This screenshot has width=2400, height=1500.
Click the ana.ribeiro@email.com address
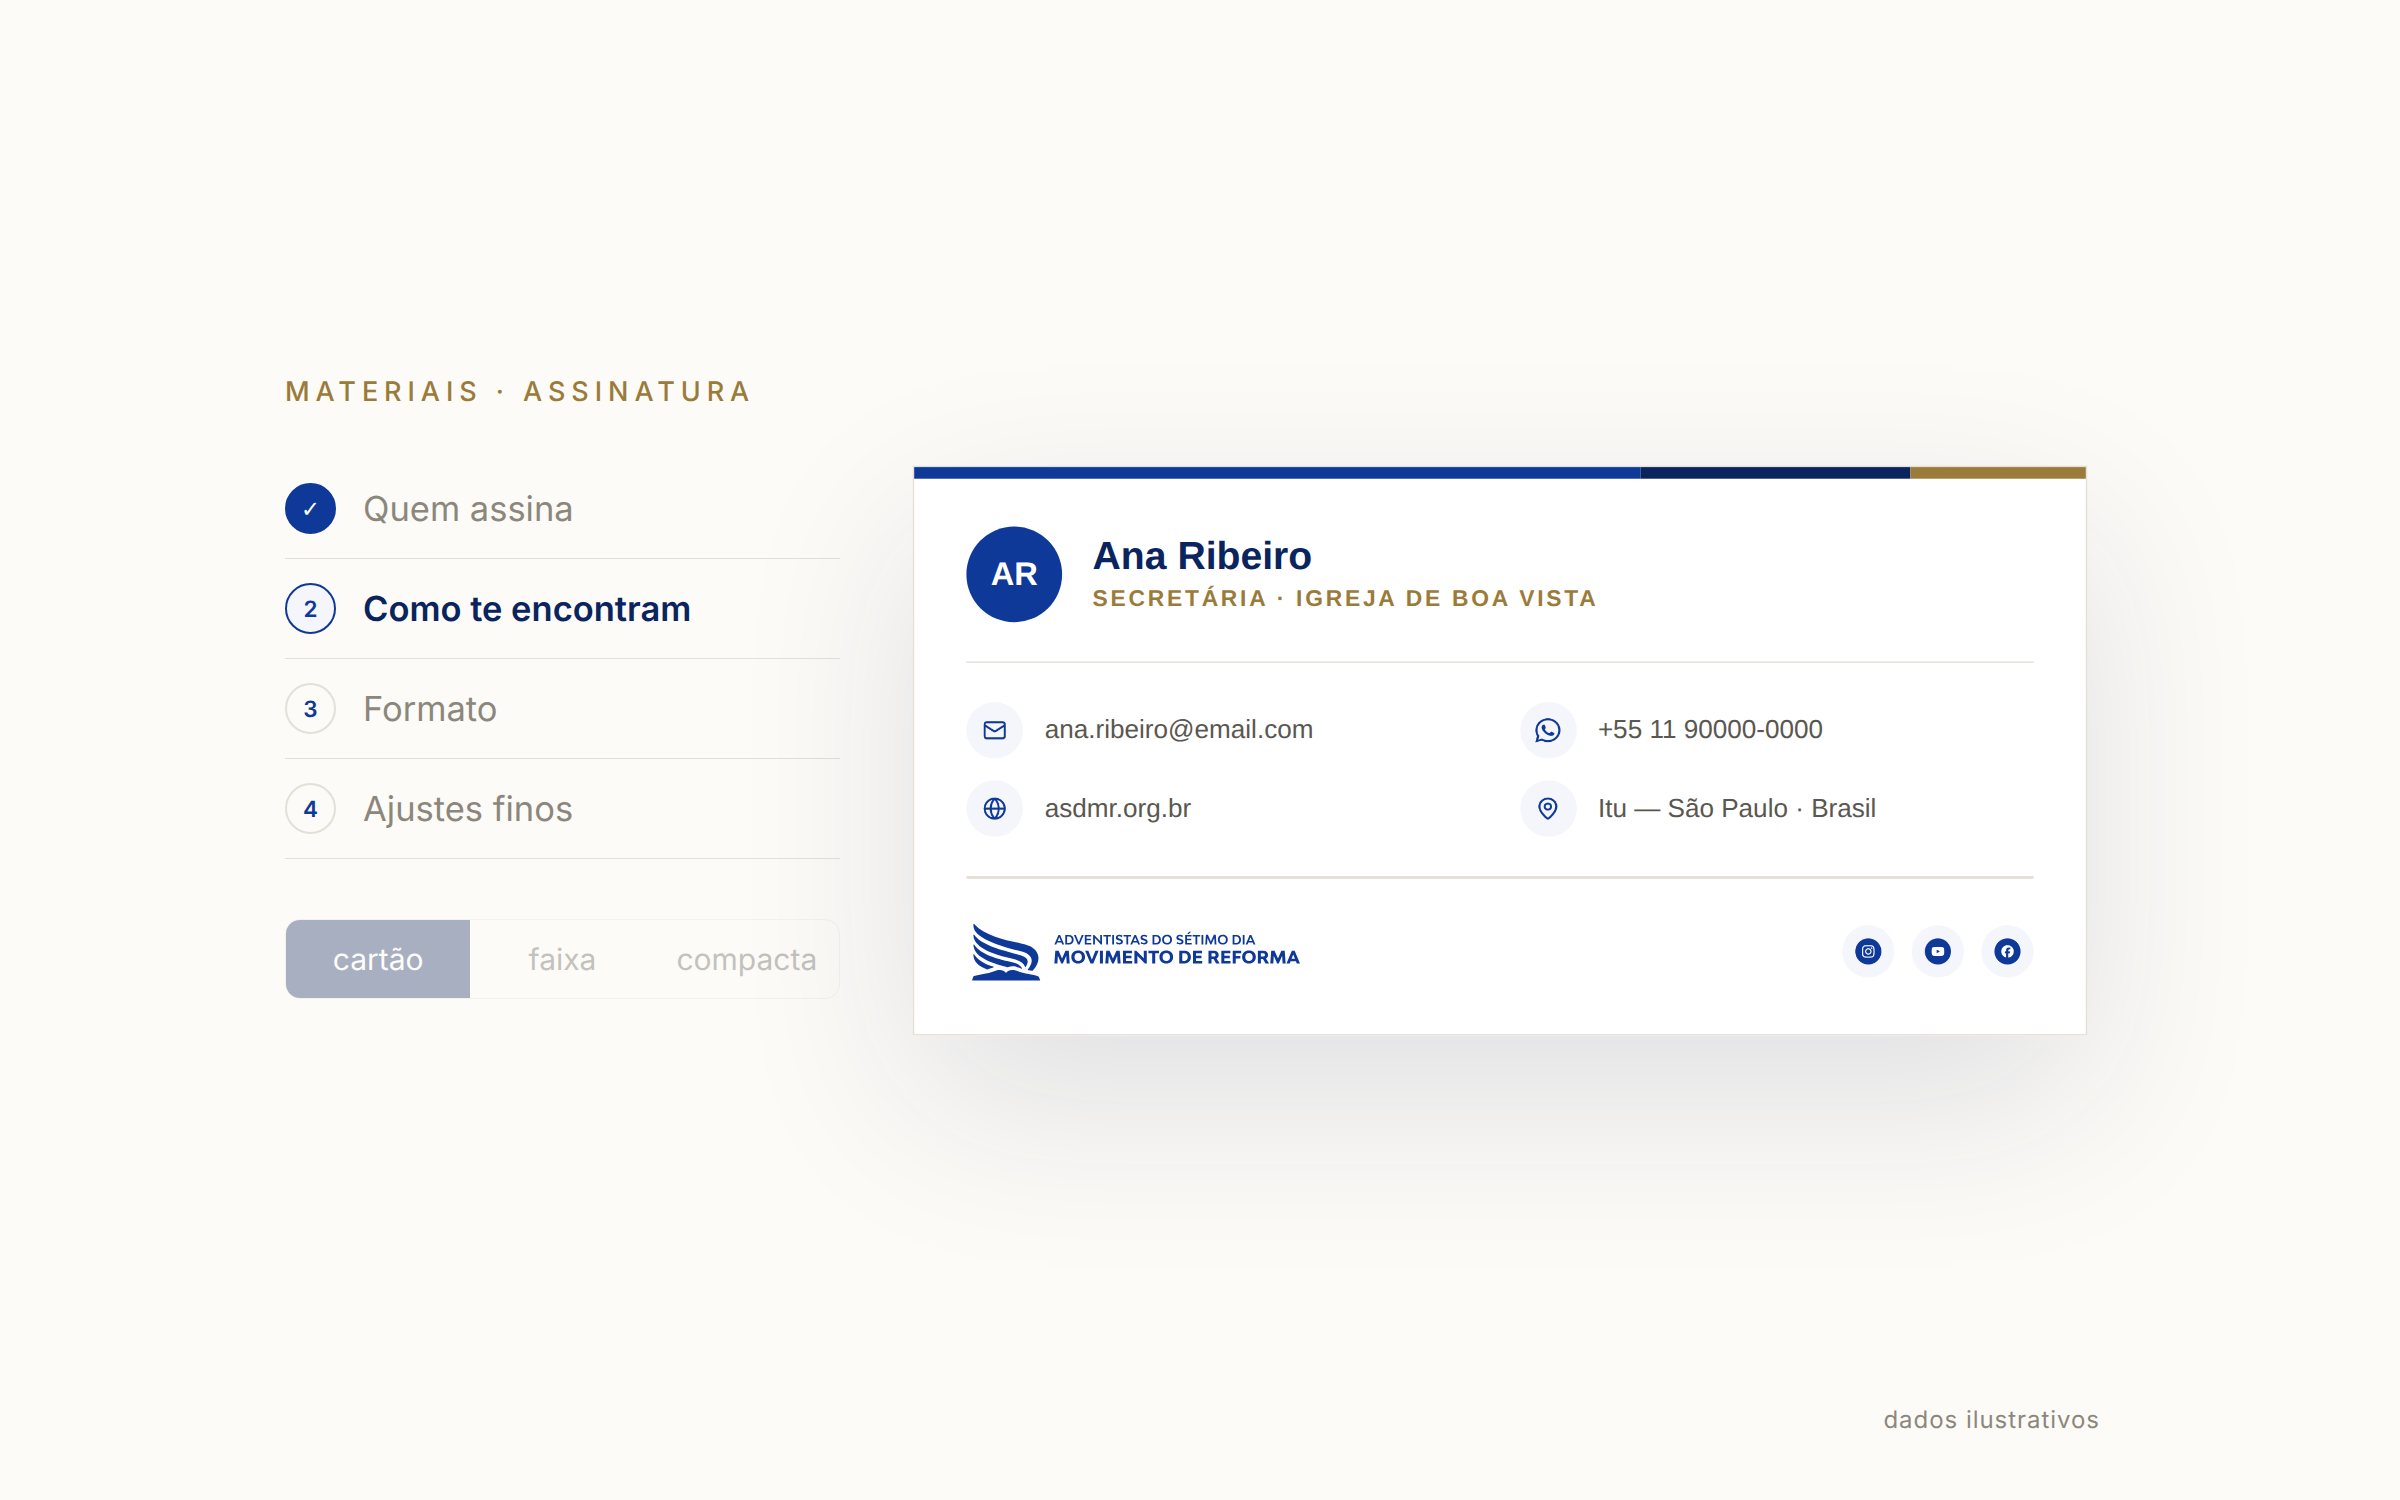click(1179, 730)
